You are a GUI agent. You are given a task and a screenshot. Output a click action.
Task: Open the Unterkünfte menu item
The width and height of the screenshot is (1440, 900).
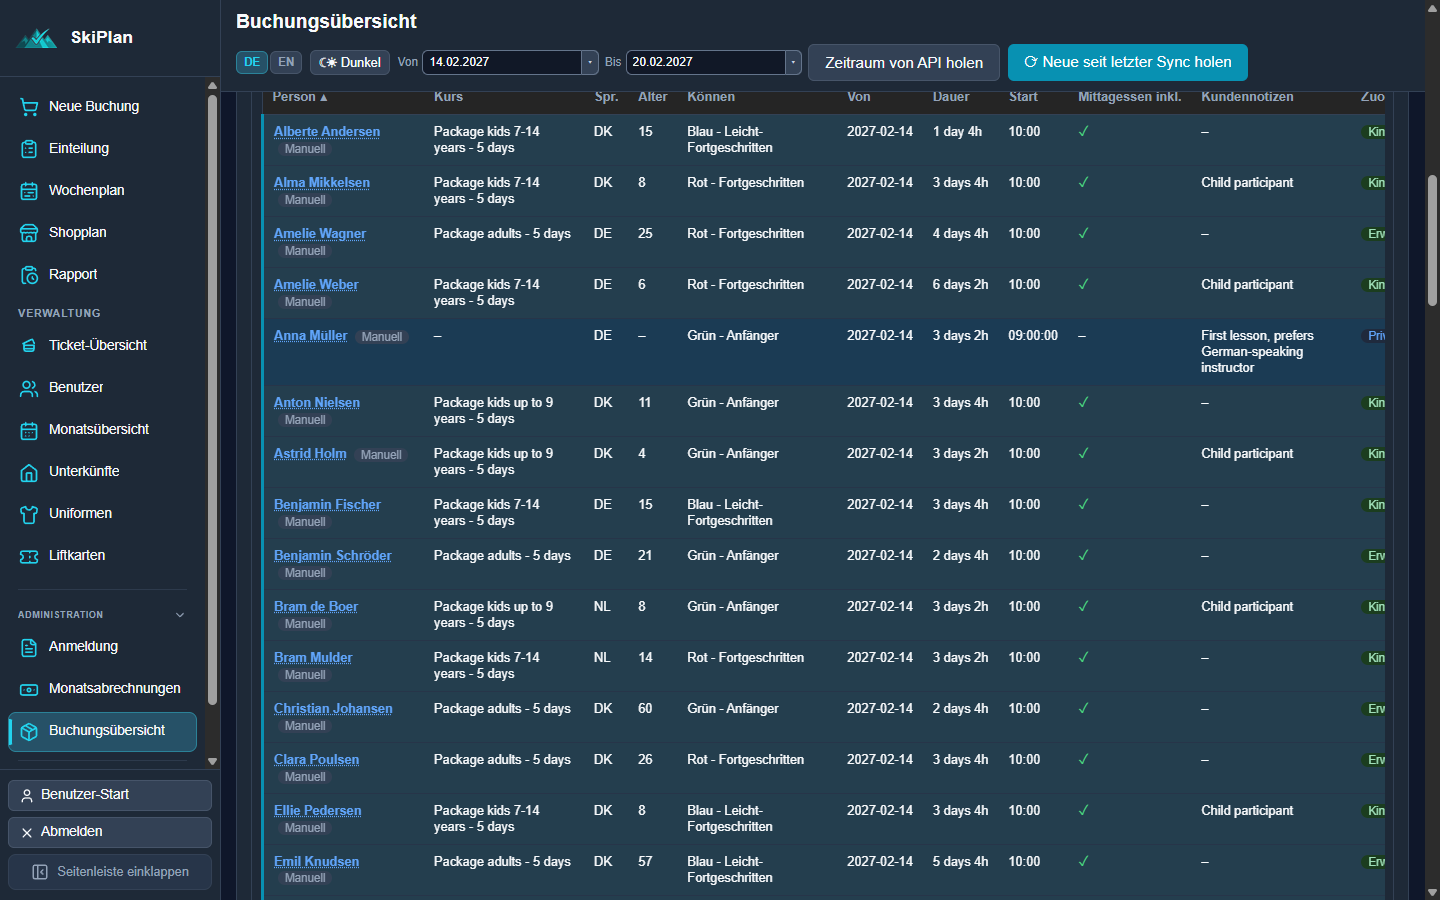pos(102,471)
